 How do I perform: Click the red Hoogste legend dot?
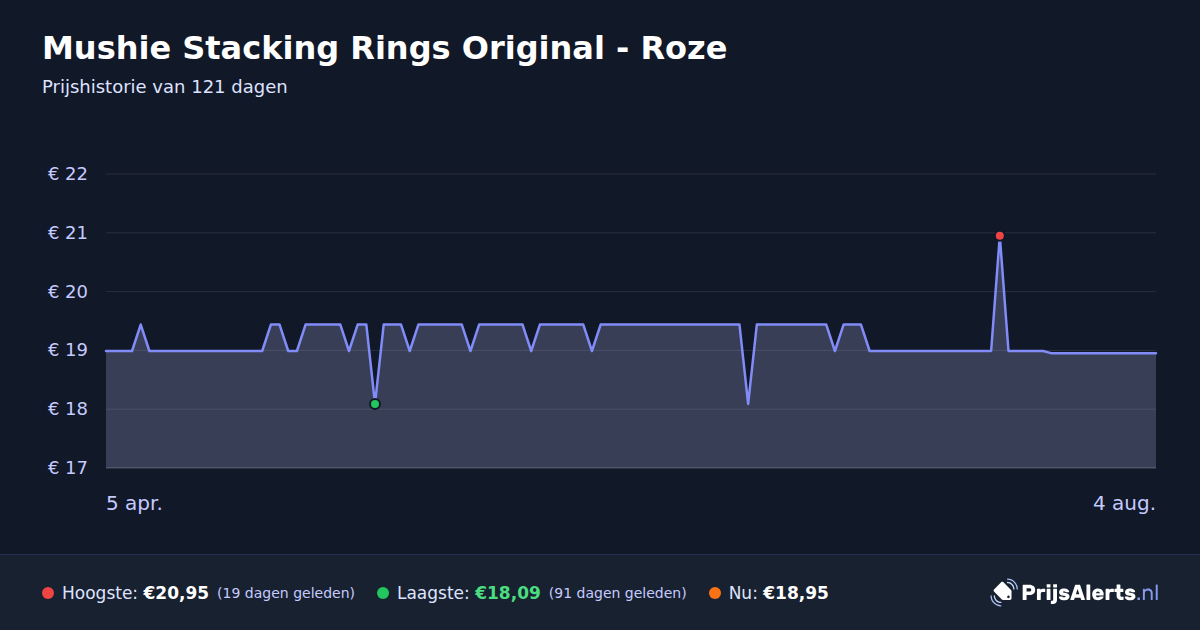48,593
